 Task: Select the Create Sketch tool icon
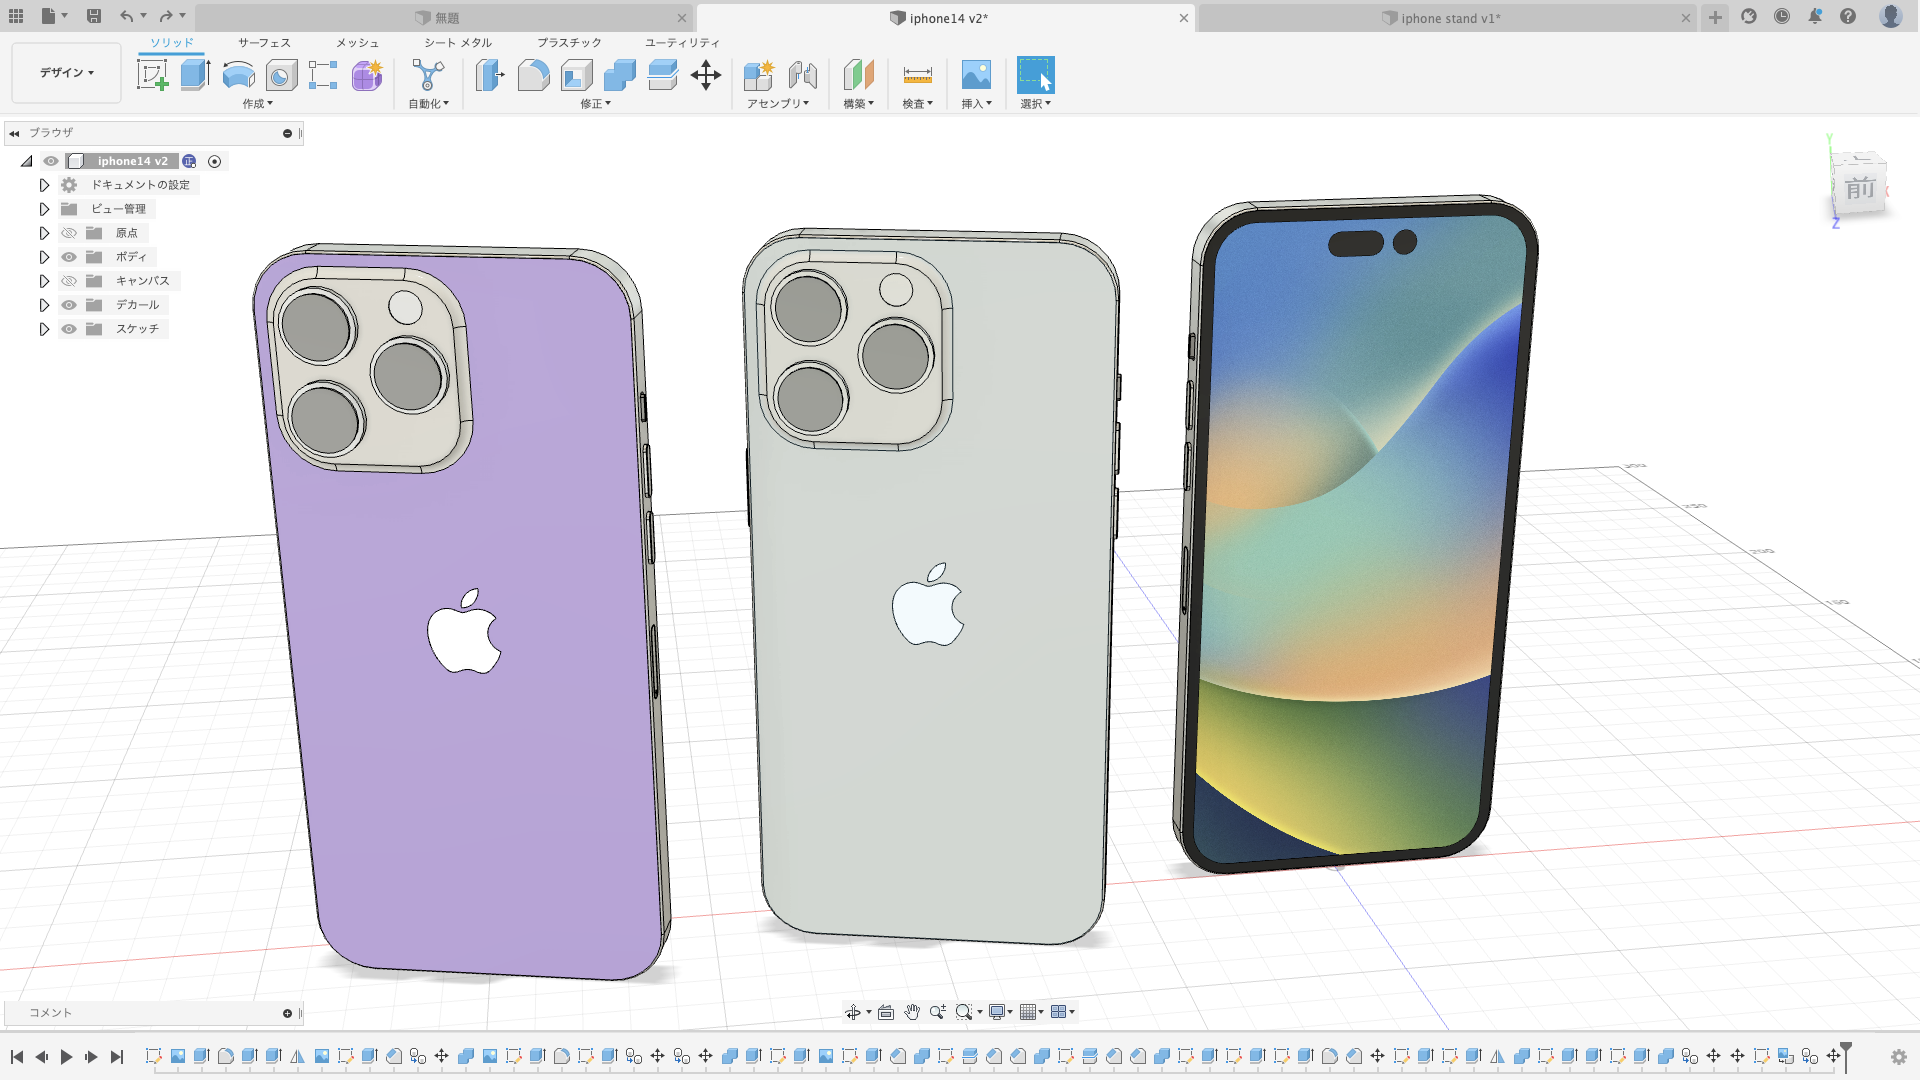coord(152,75)
